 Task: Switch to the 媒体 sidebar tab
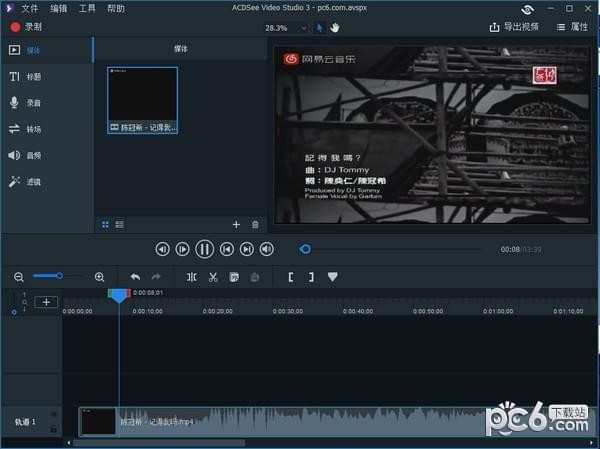pyautogui.click(x=47, y=50)
